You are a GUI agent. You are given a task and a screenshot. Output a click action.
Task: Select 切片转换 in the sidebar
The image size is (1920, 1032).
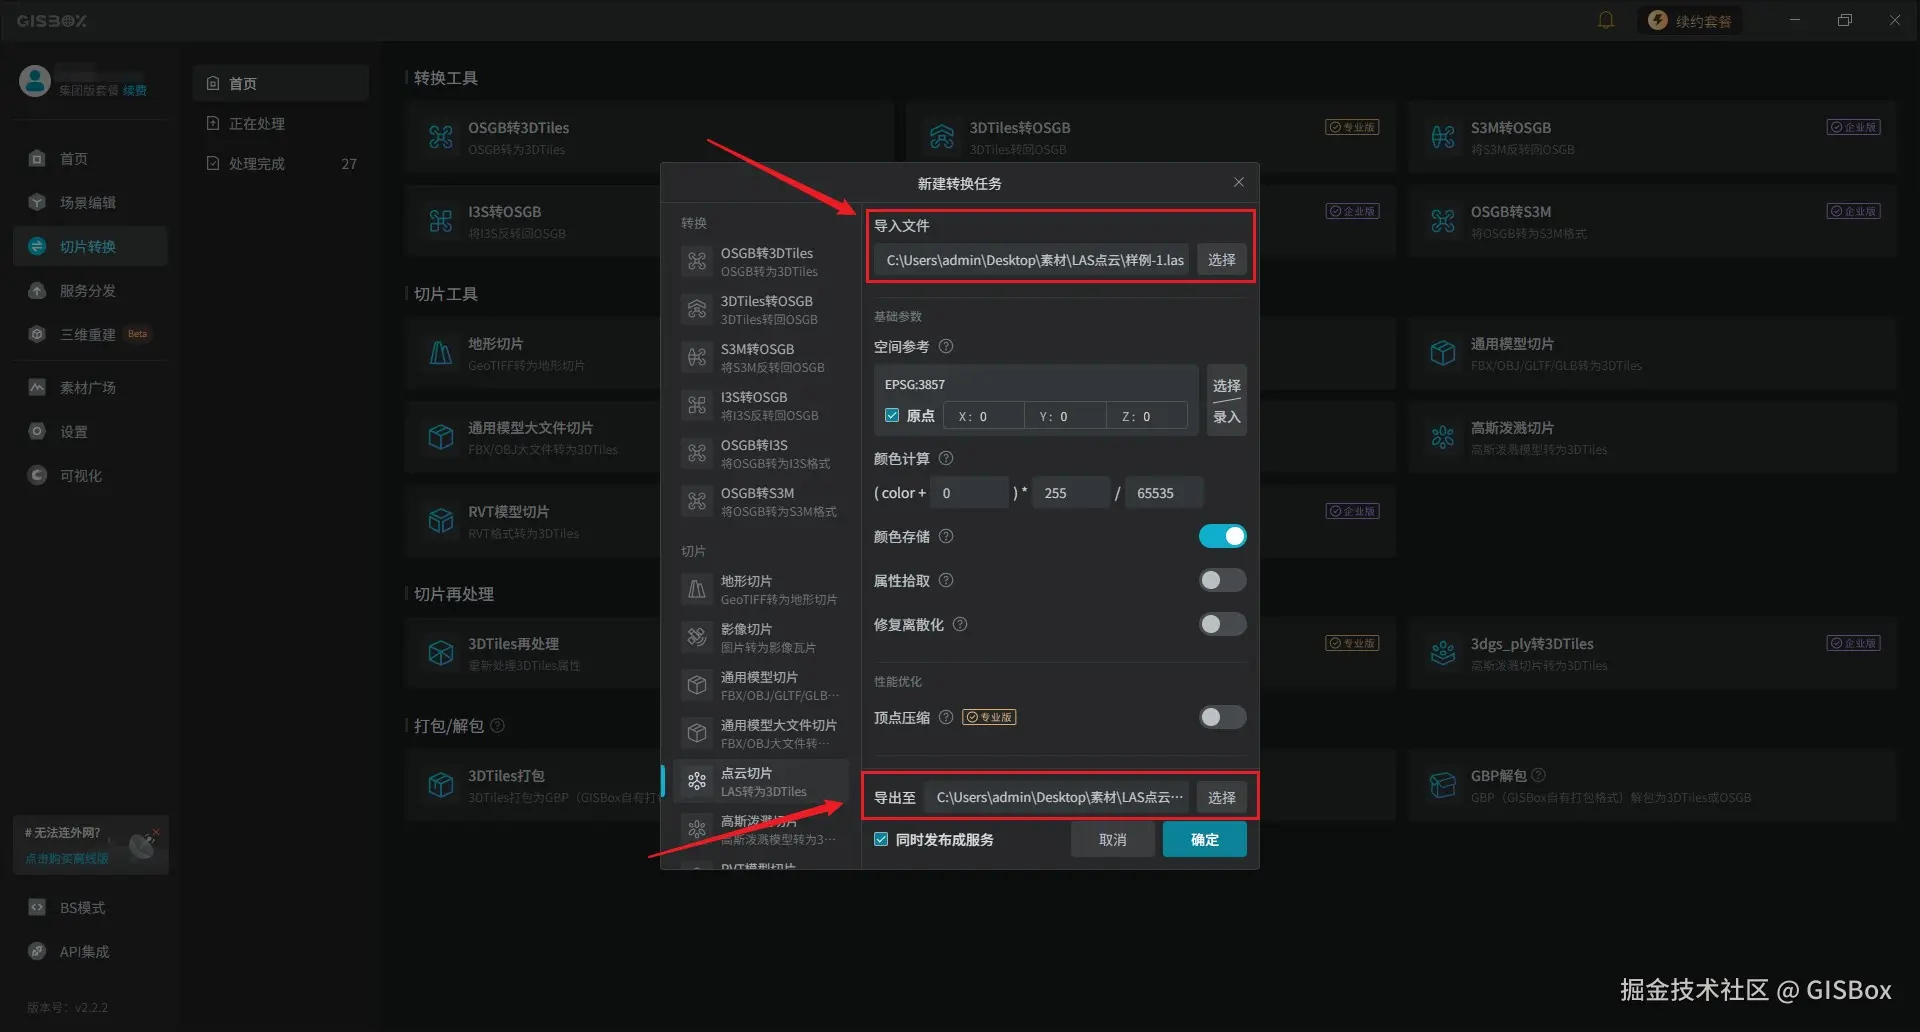pos(90,246)
